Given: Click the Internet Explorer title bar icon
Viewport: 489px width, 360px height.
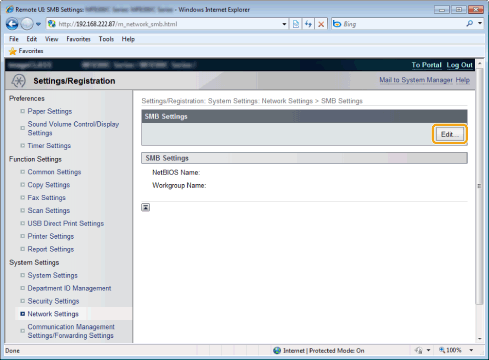Looking at the screenshot, I should point(10,9).
